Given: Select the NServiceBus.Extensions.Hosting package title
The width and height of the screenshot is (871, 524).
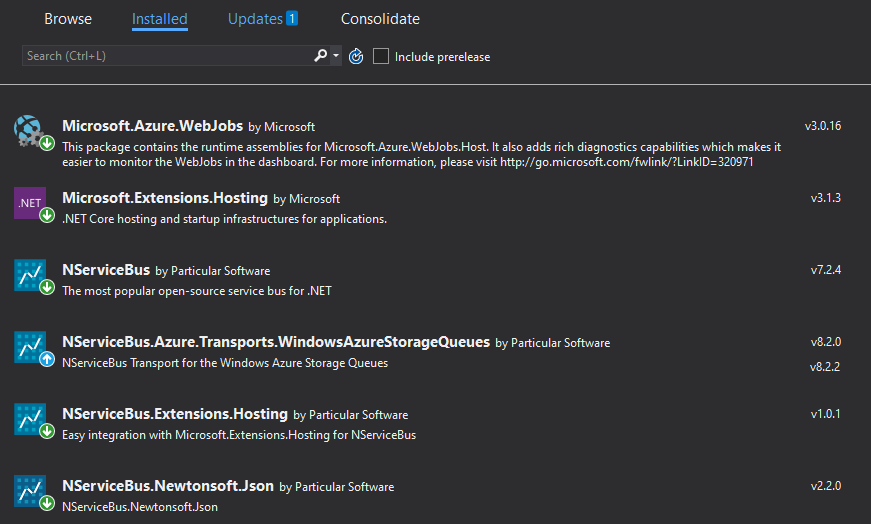Looking at the screenshot, I should pyautogui.click(x=175, y=414).
